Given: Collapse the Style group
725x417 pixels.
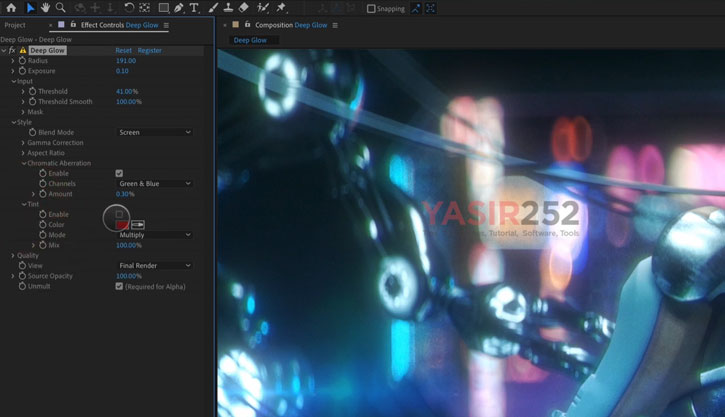Looking at the screenshot, I should click(13, 122).
